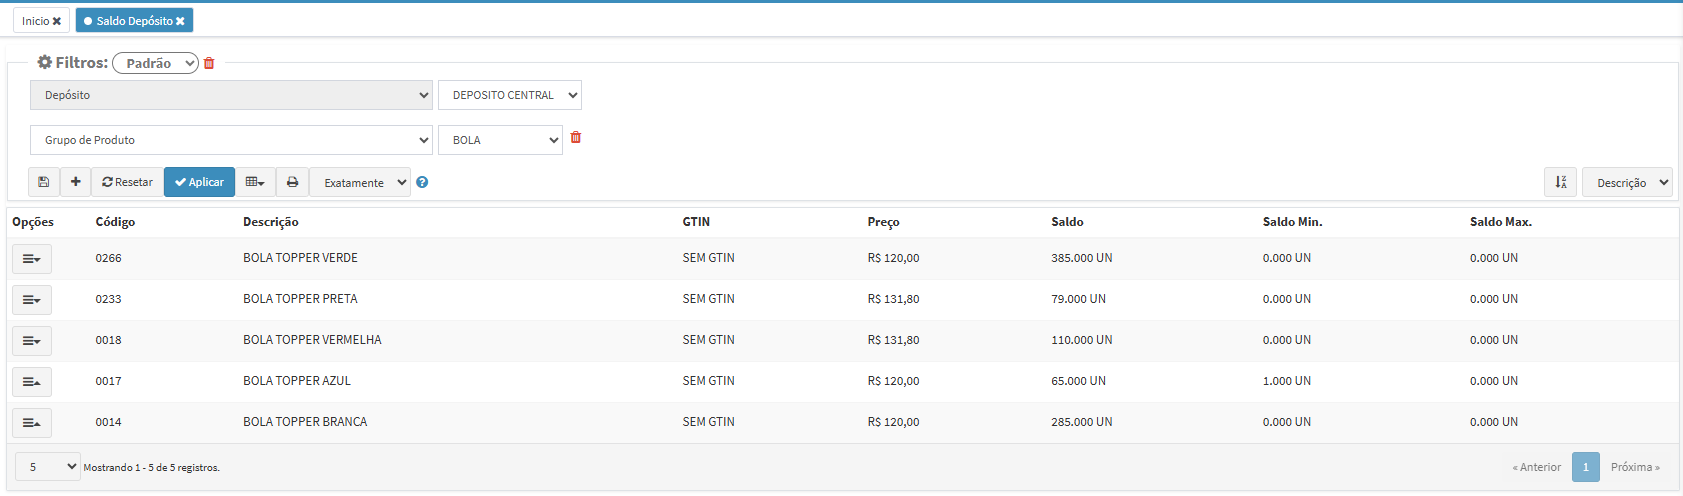This screenshot has width=1683, height=496.
Task: Open the table columns selector icon
Action: [255, 182]
